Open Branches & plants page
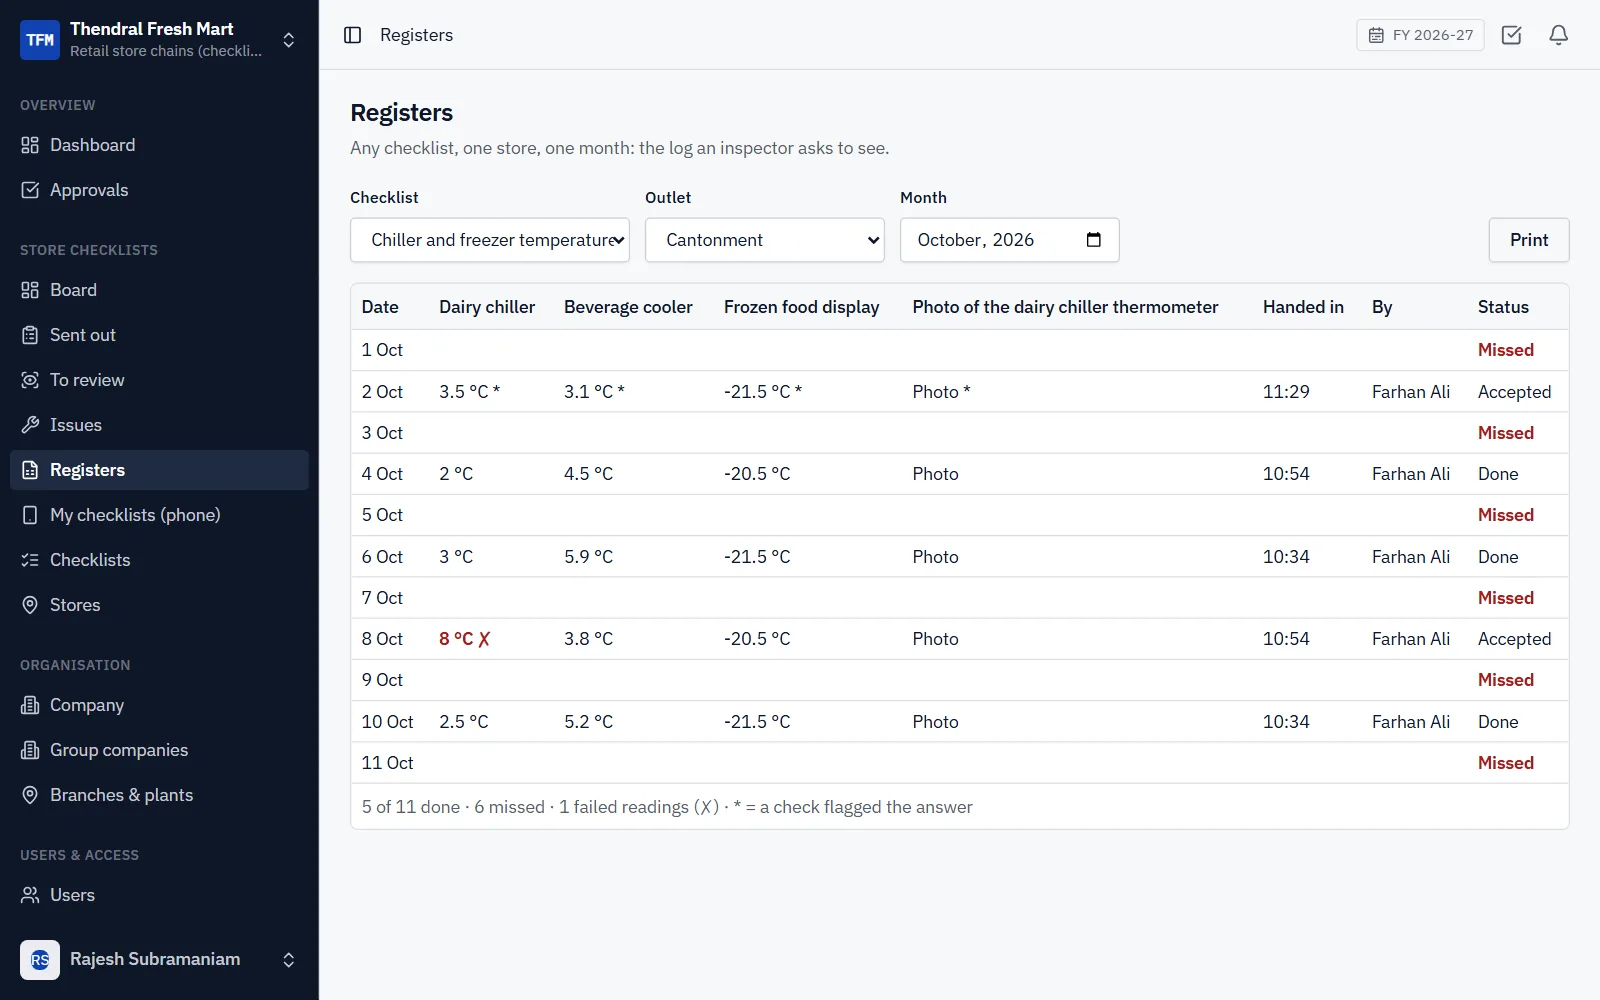The image size is (1600, 1000). (160, 795)
